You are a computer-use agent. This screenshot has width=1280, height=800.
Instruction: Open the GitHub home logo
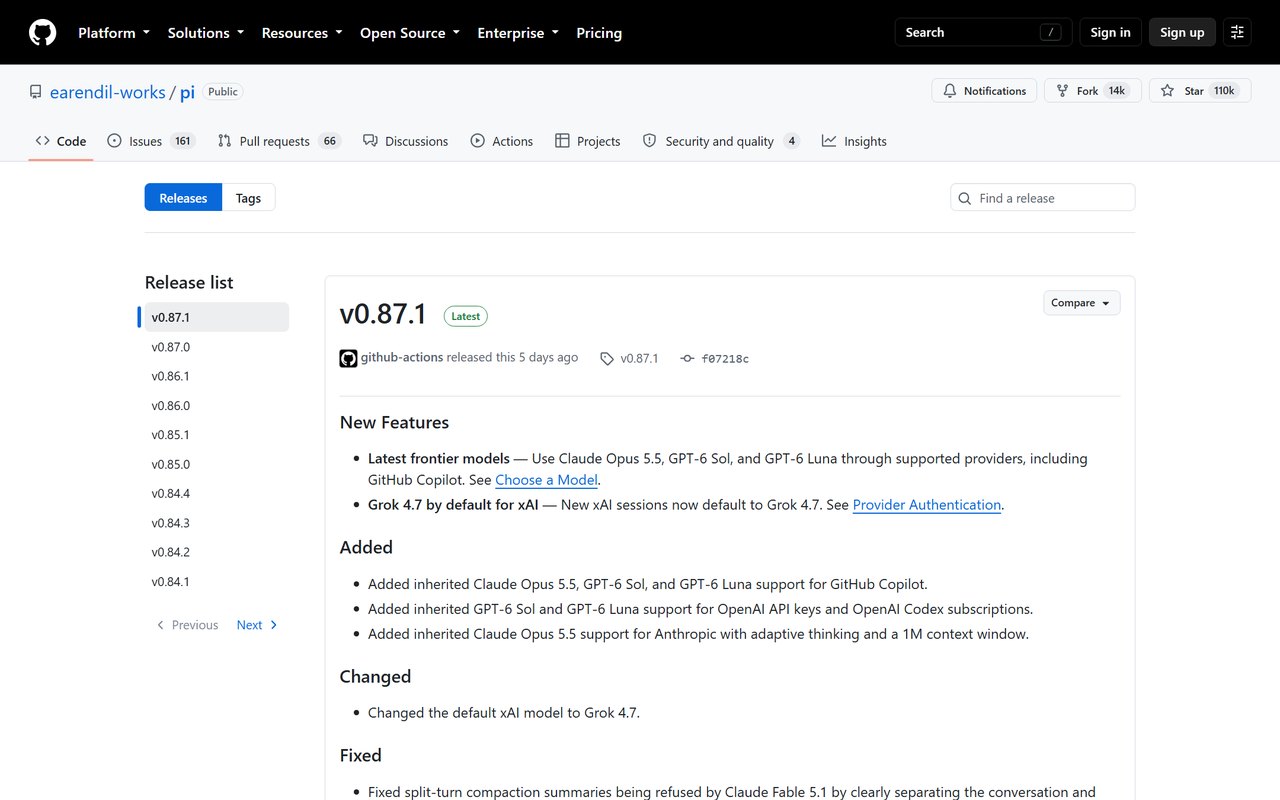pos(43,33)
